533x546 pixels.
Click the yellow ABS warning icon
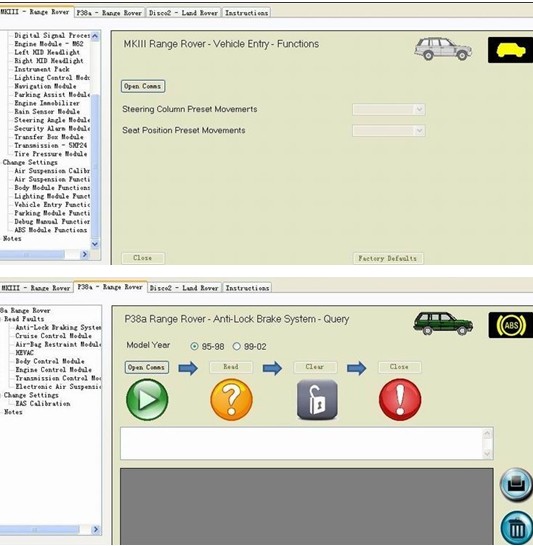coord(511,325)
